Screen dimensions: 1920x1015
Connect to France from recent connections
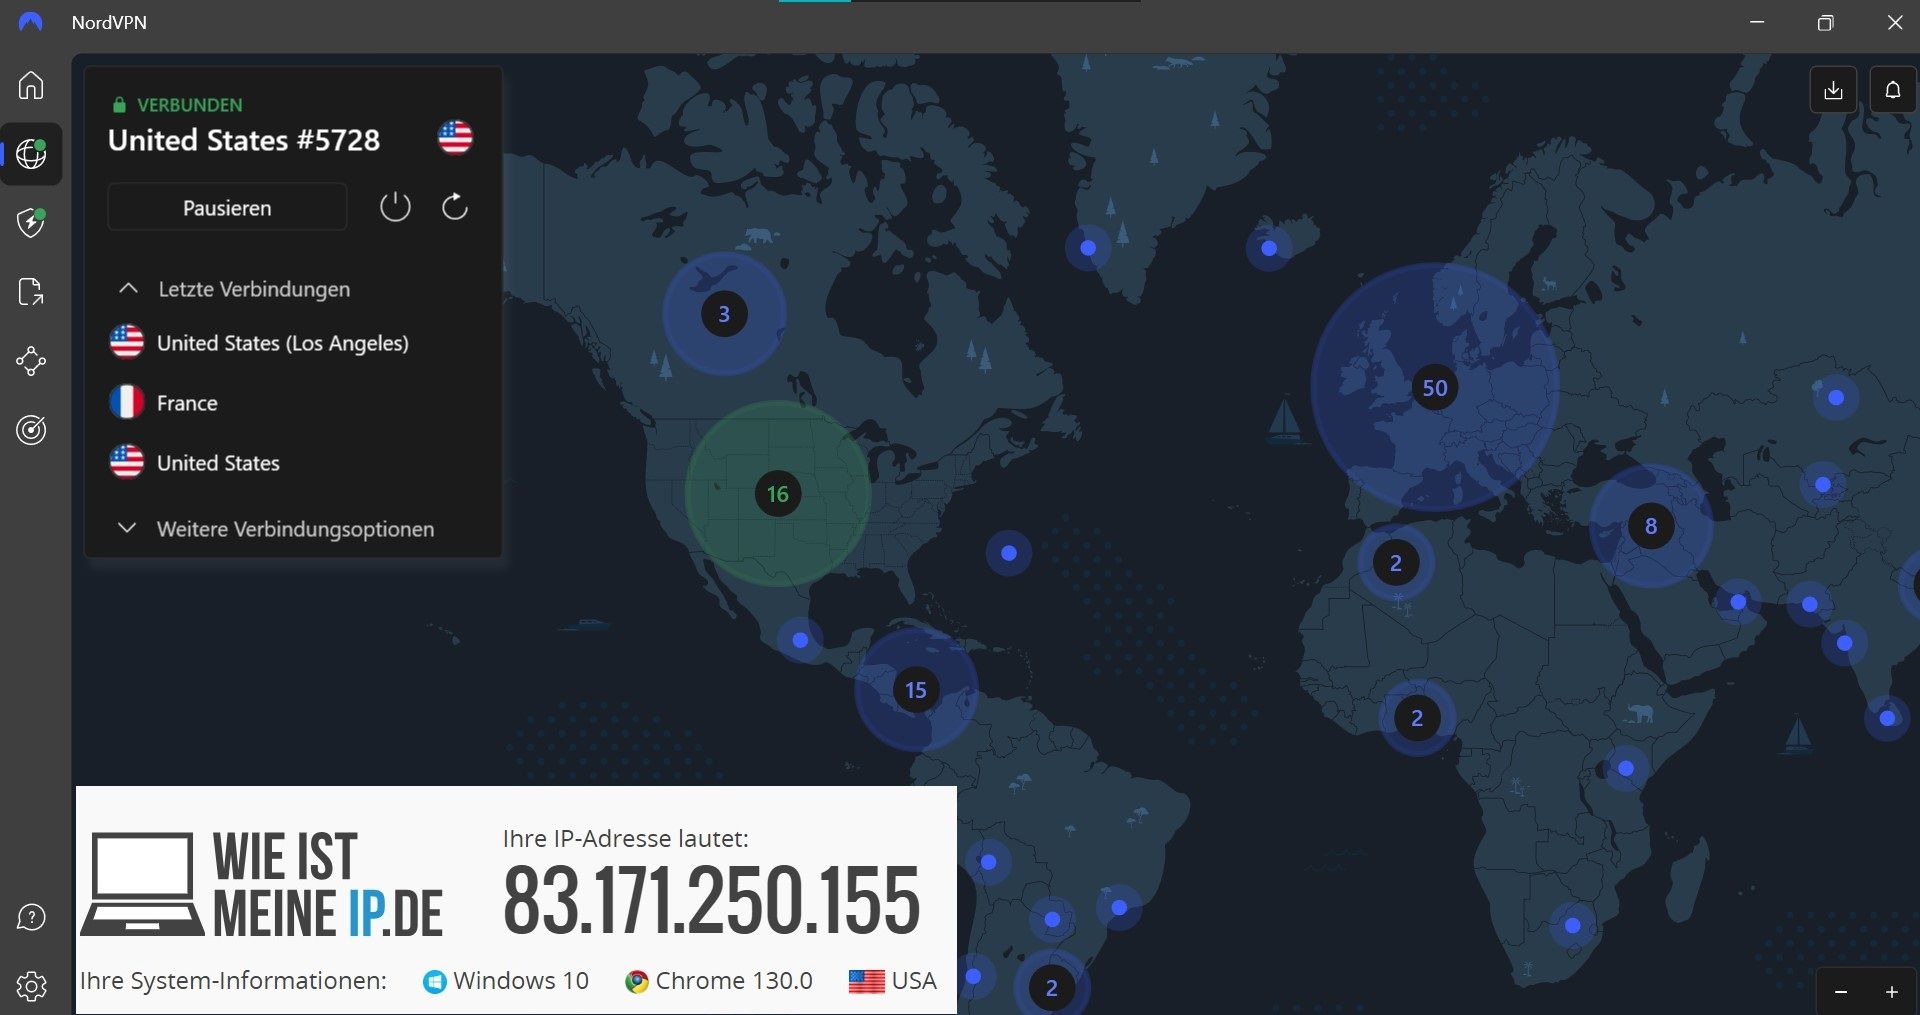[164, 403]
